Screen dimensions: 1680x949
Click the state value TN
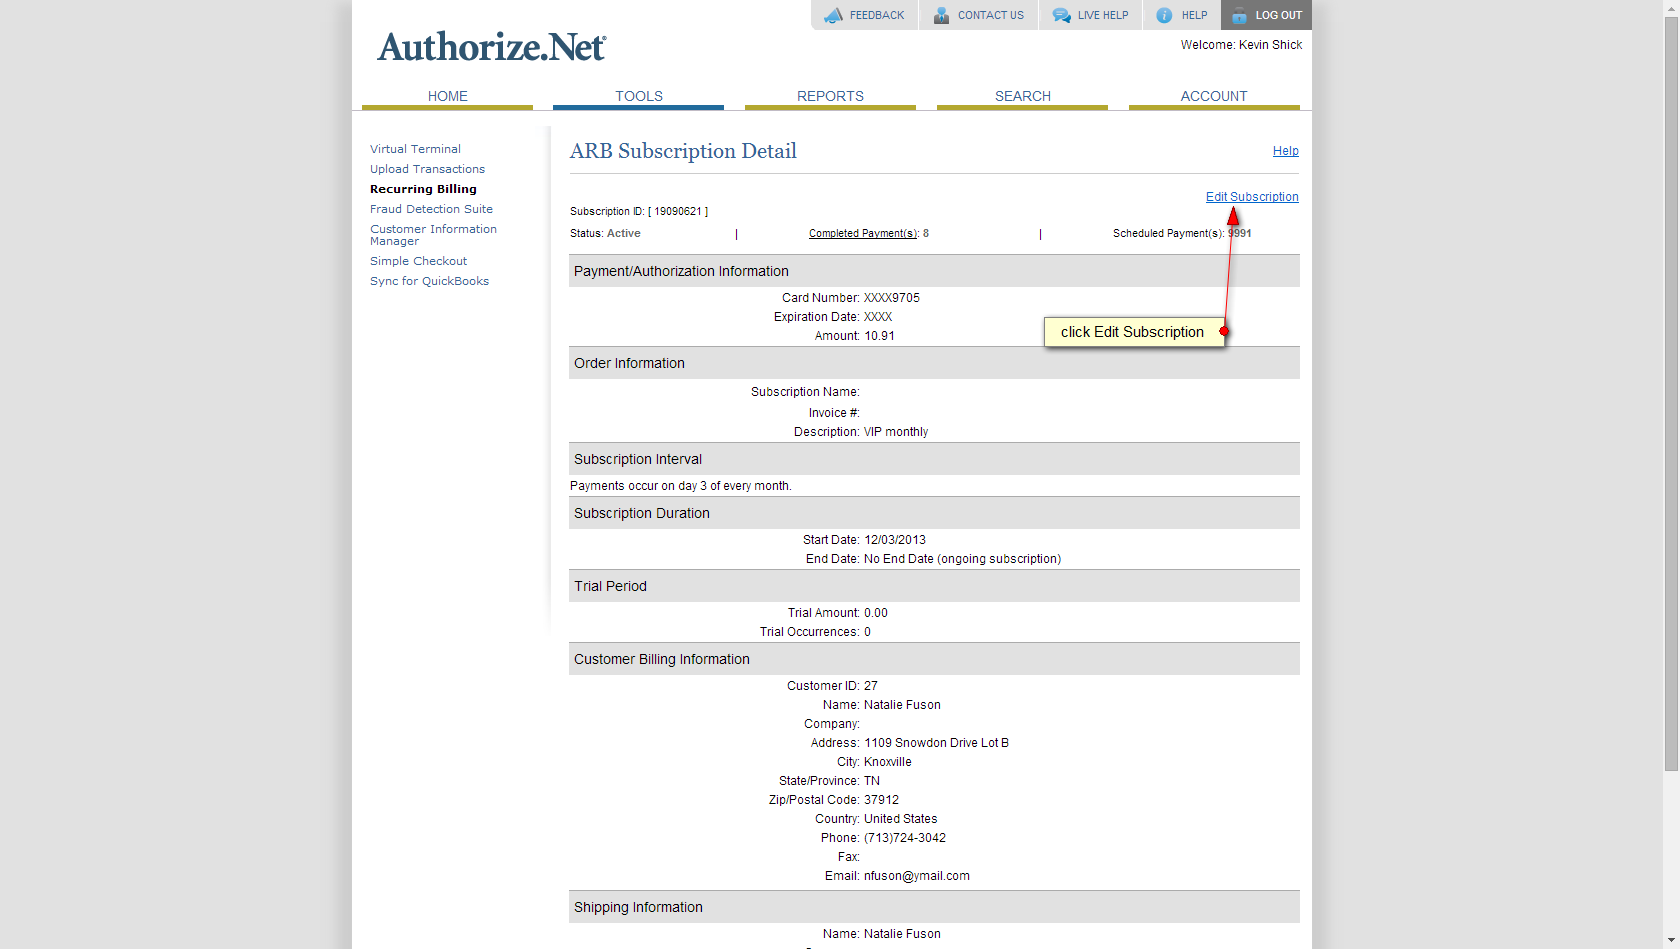click(x=872, y=781)
